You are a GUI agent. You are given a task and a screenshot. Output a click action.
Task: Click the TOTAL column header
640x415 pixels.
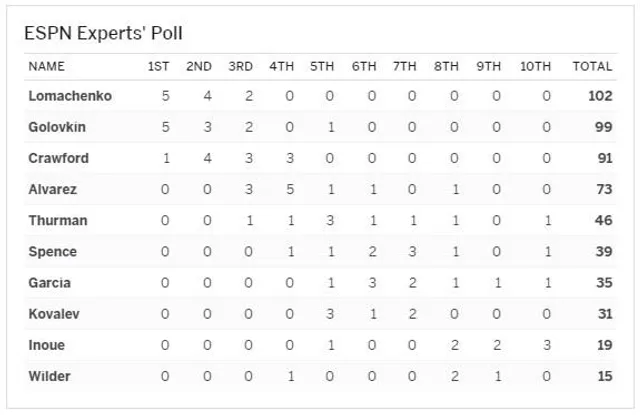tap(592, 67)
